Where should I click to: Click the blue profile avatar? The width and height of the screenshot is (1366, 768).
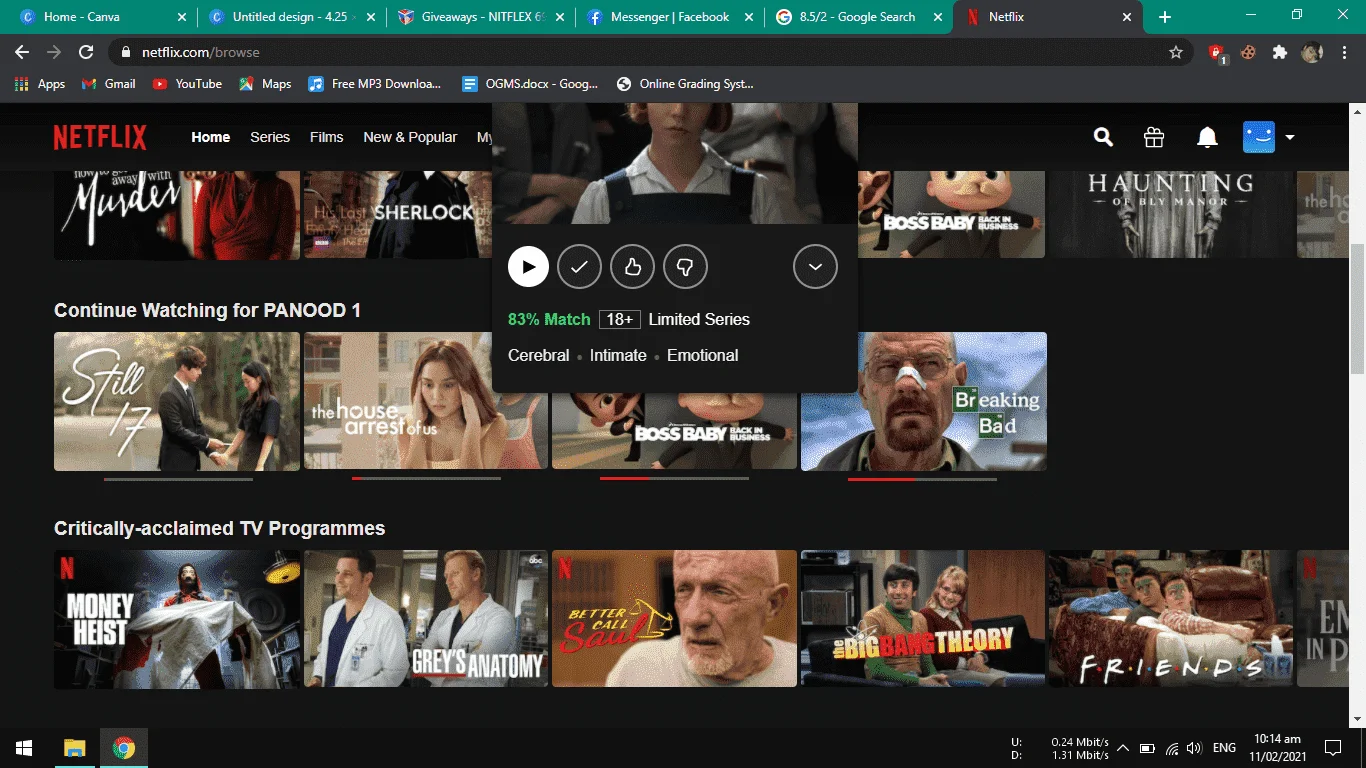coord(1259,137)
